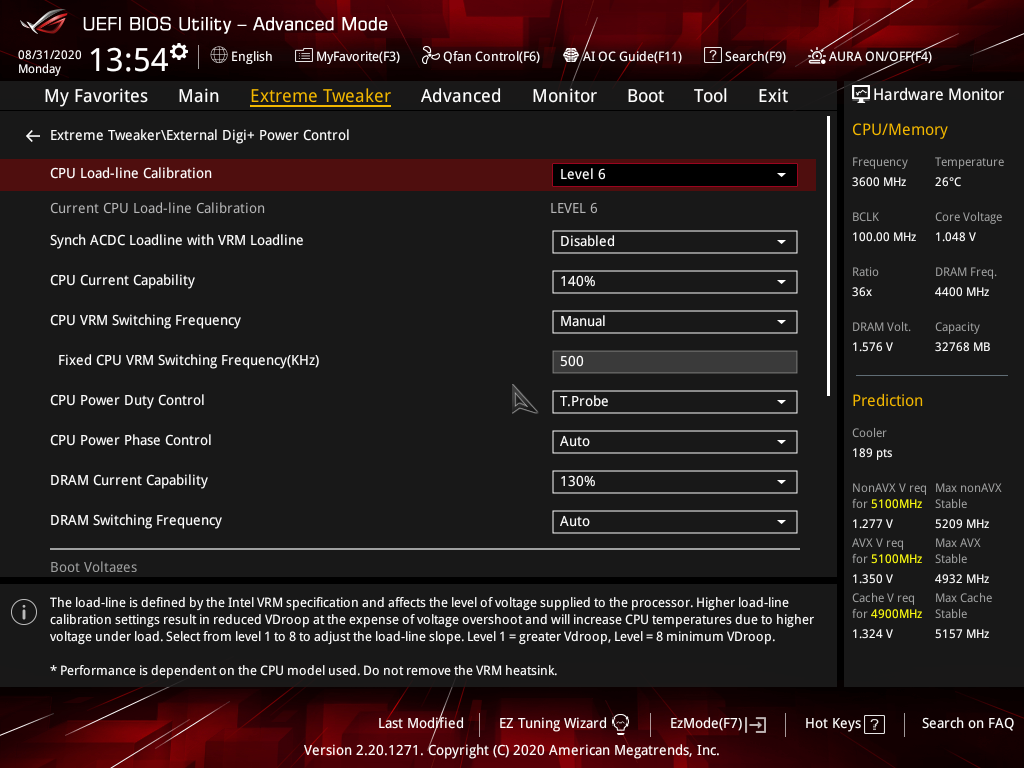This screenshot has width=1024, height=768.
Task: Toggle the AURA lighting icon
Action: point(816,56)
